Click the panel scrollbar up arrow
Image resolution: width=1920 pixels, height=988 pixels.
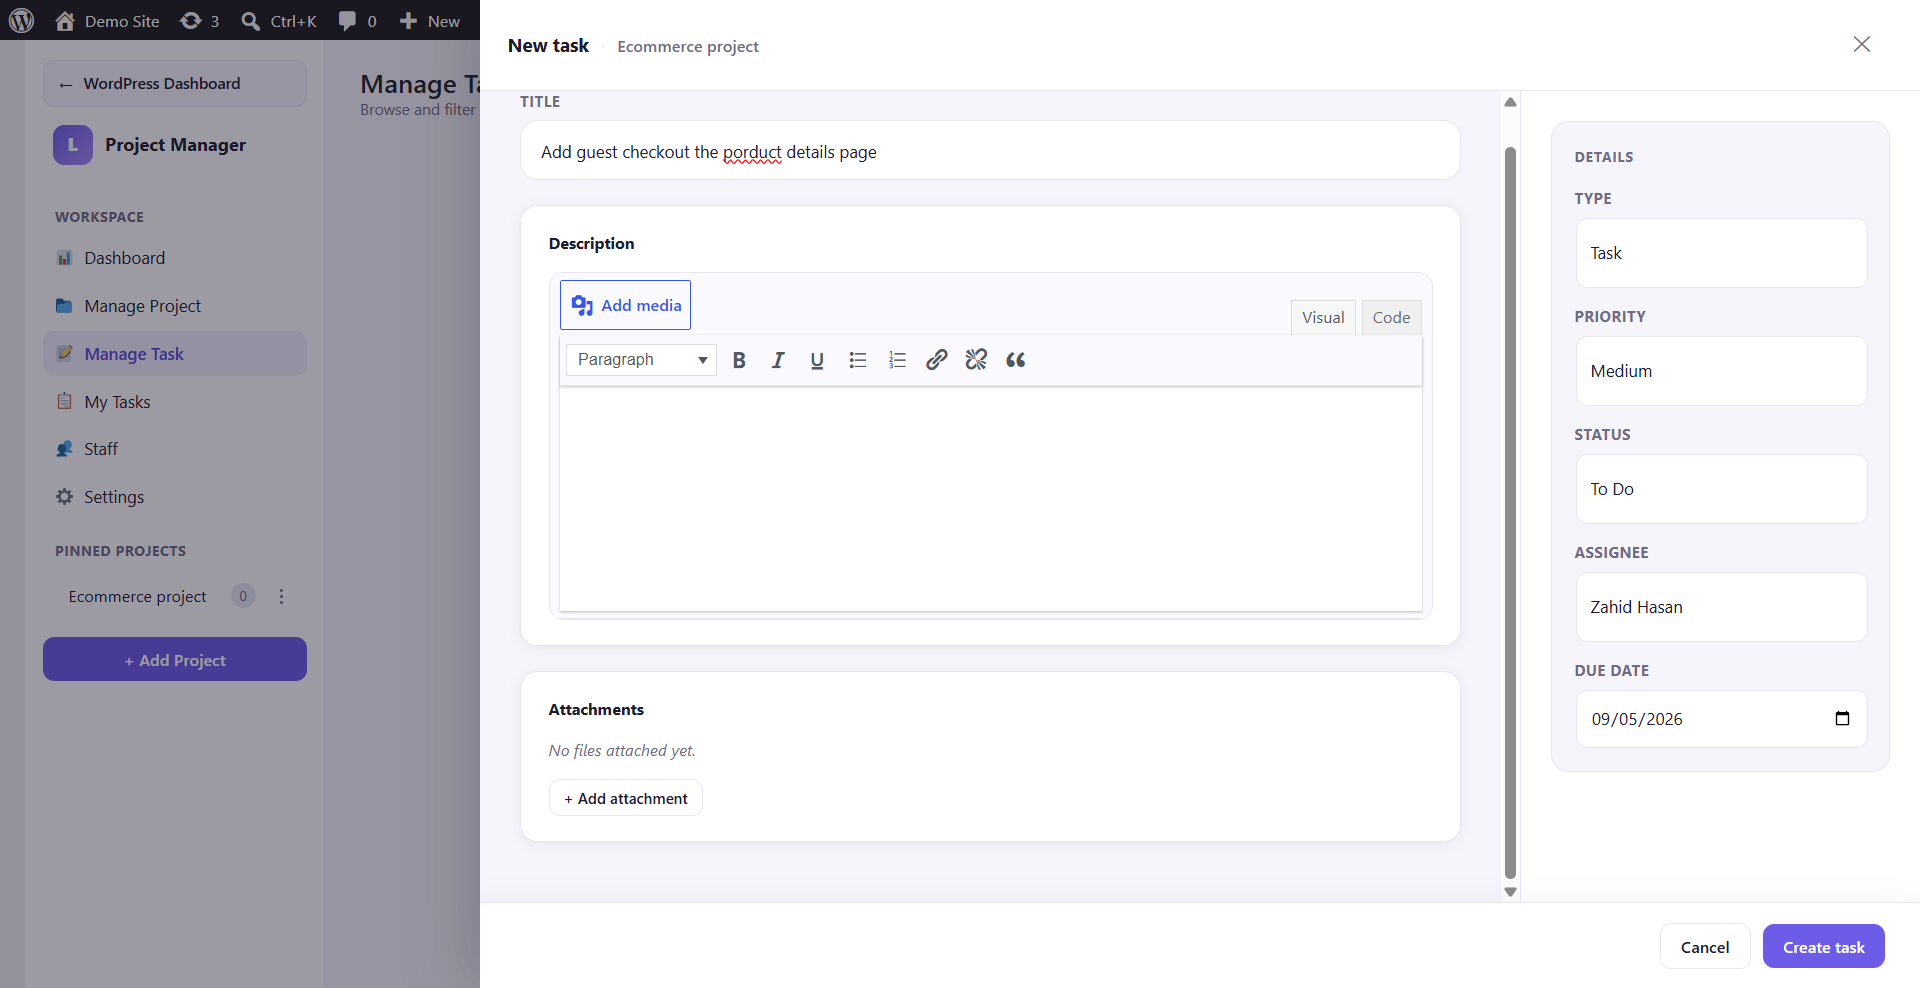[1510, 102]
